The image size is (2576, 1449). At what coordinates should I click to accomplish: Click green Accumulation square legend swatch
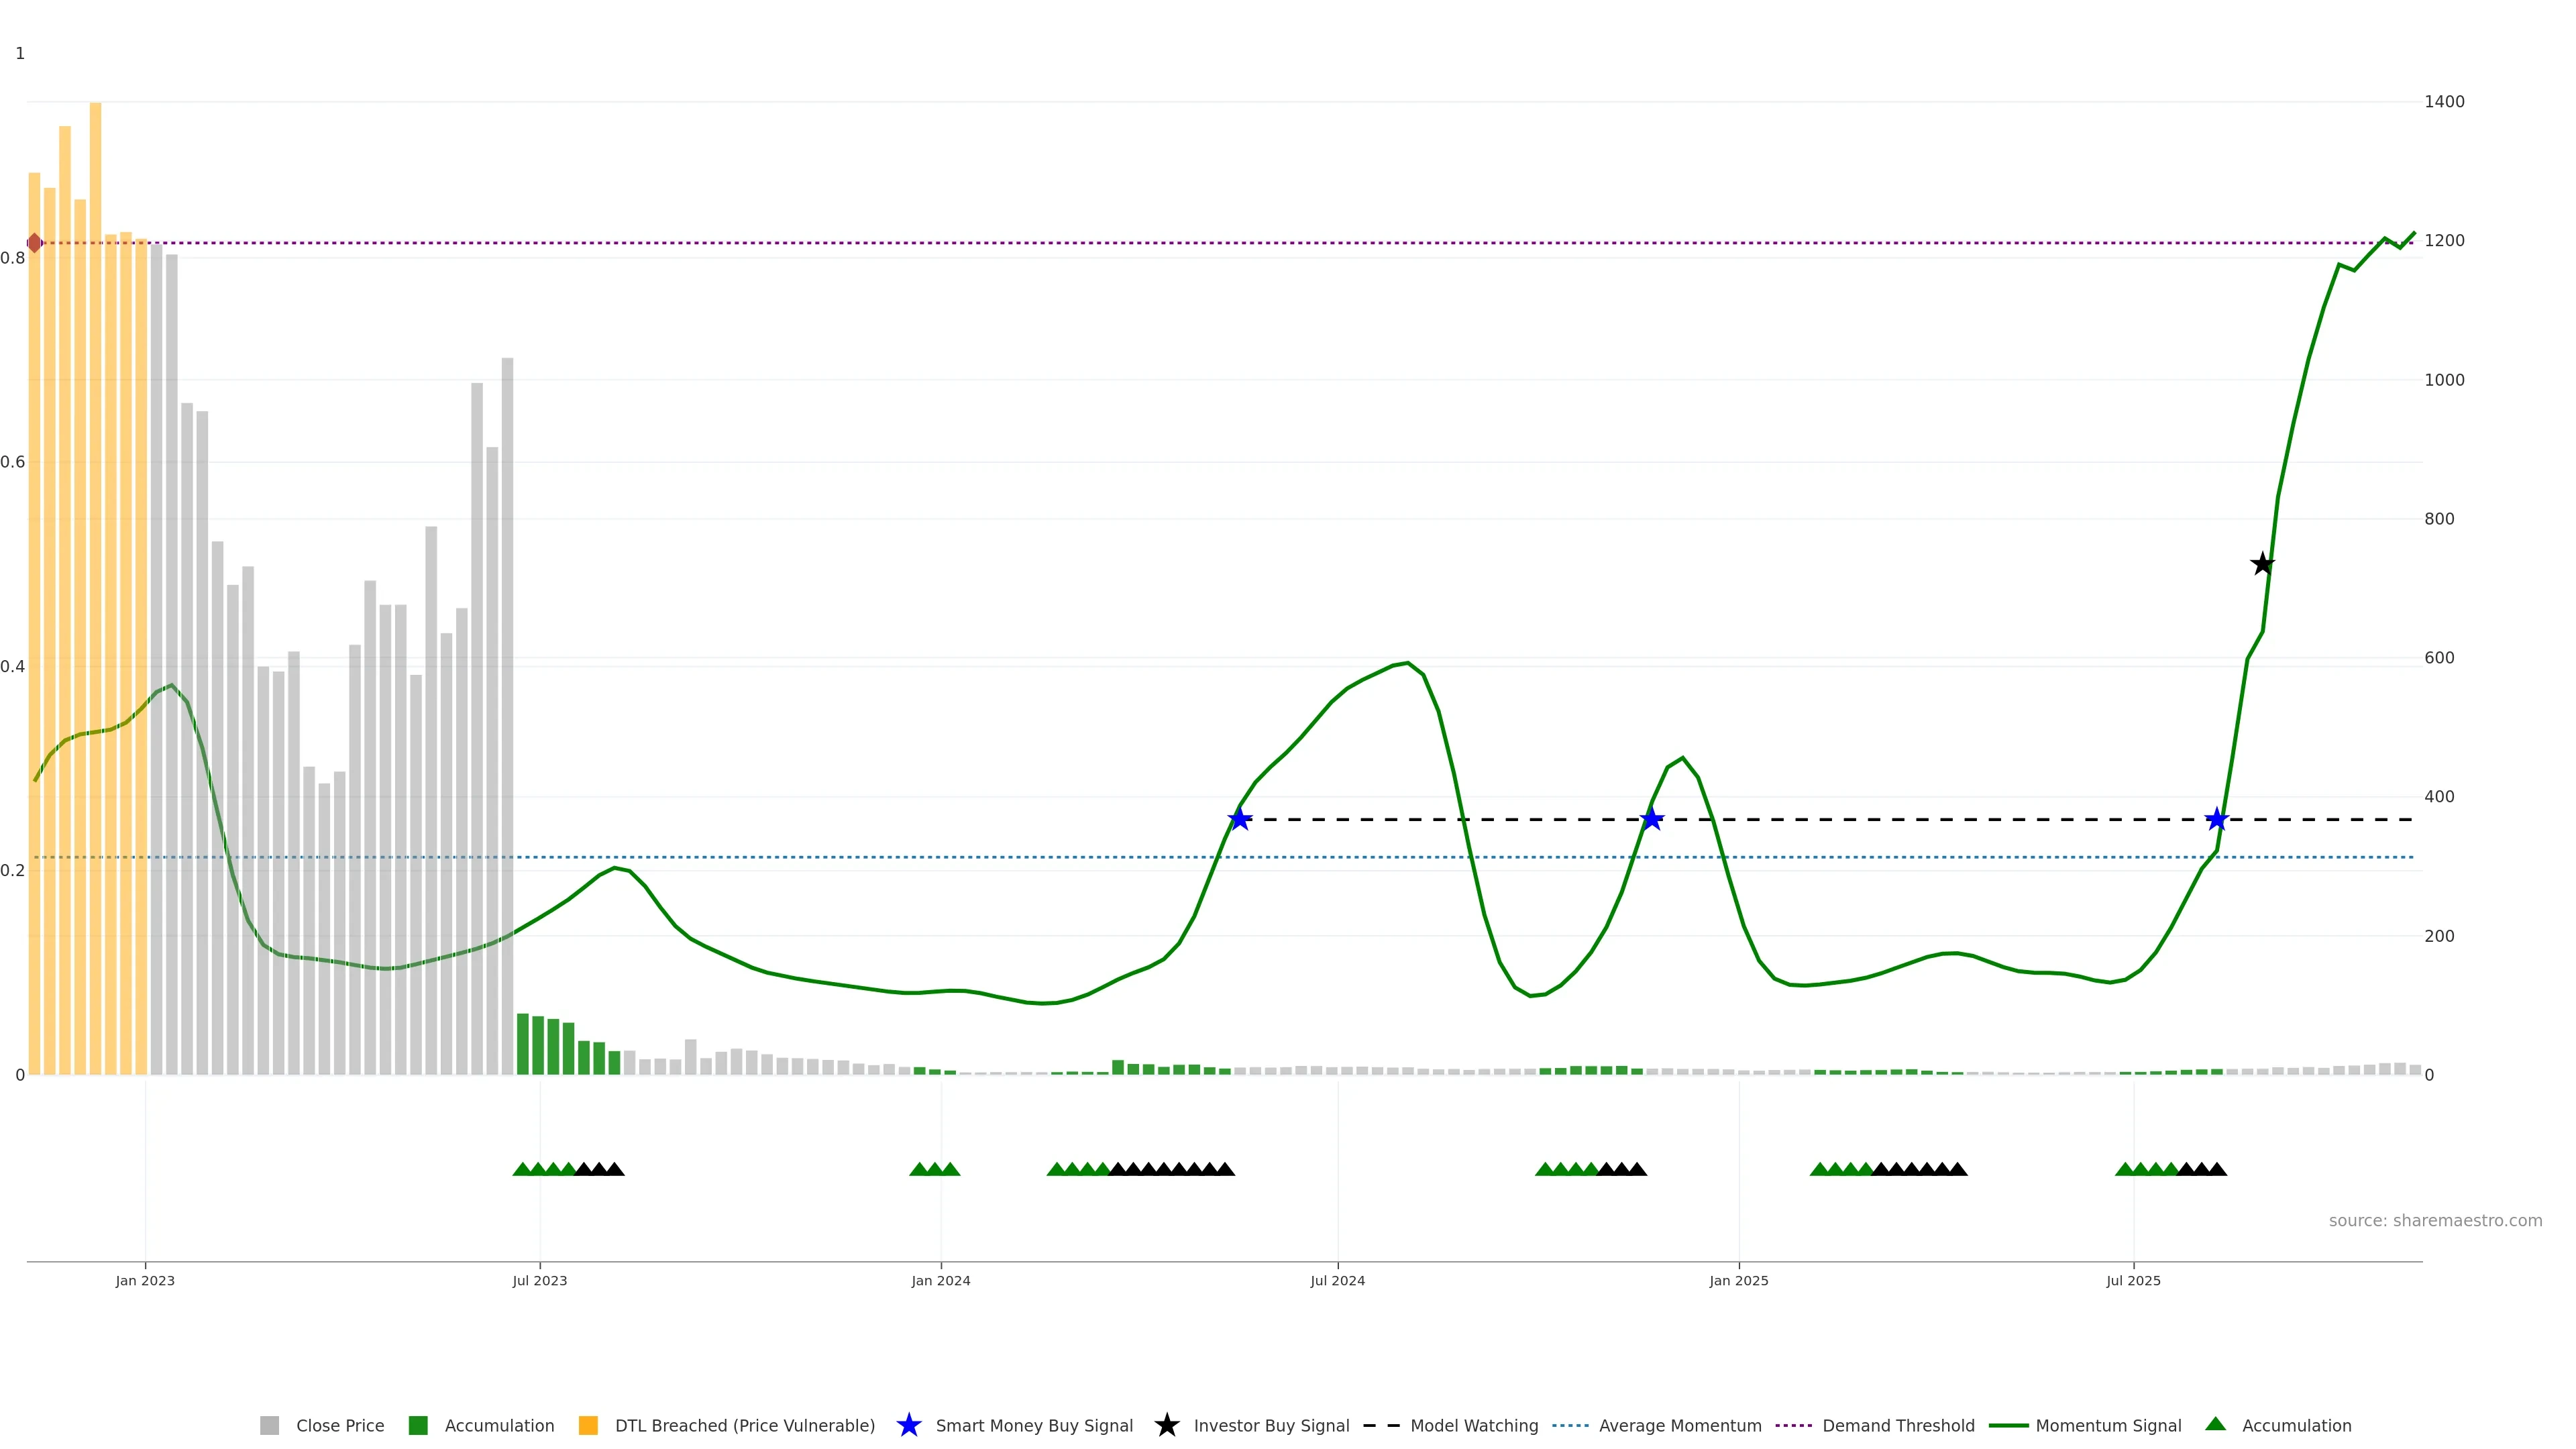point(418,1425)
